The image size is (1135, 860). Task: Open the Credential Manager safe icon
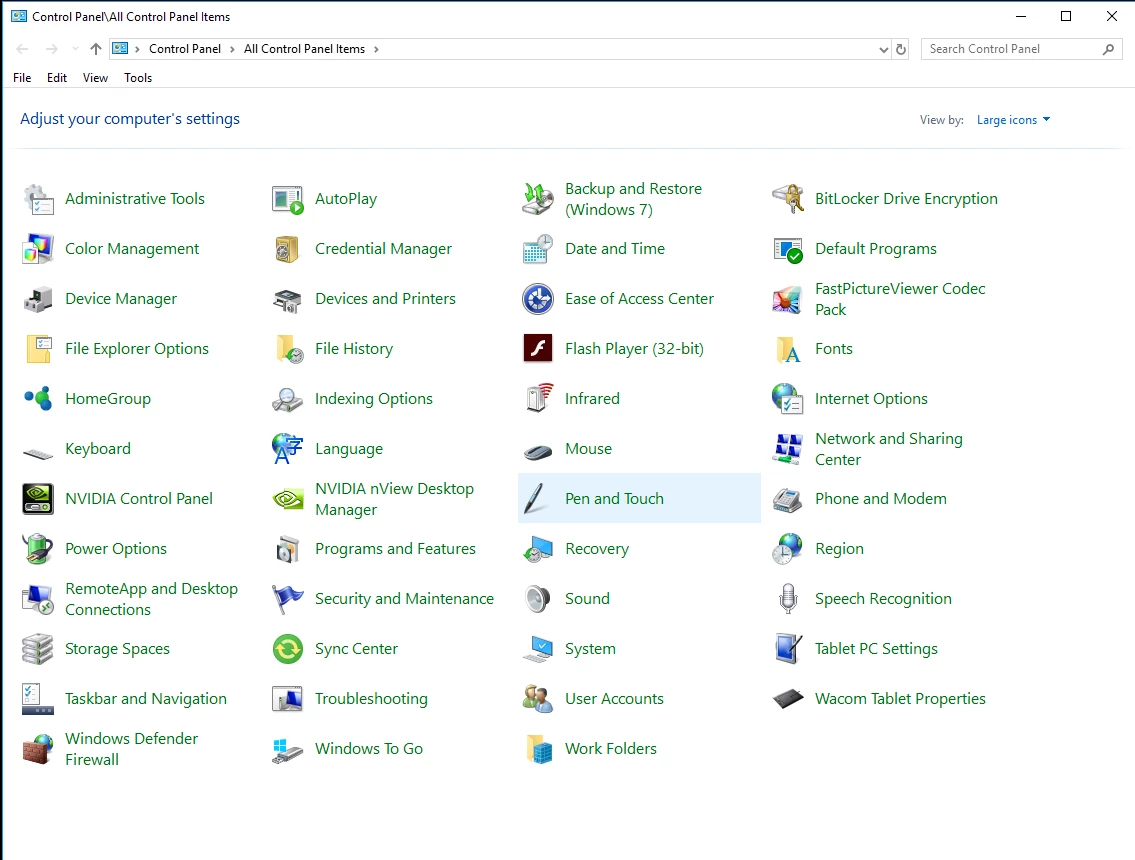(287, 249)
